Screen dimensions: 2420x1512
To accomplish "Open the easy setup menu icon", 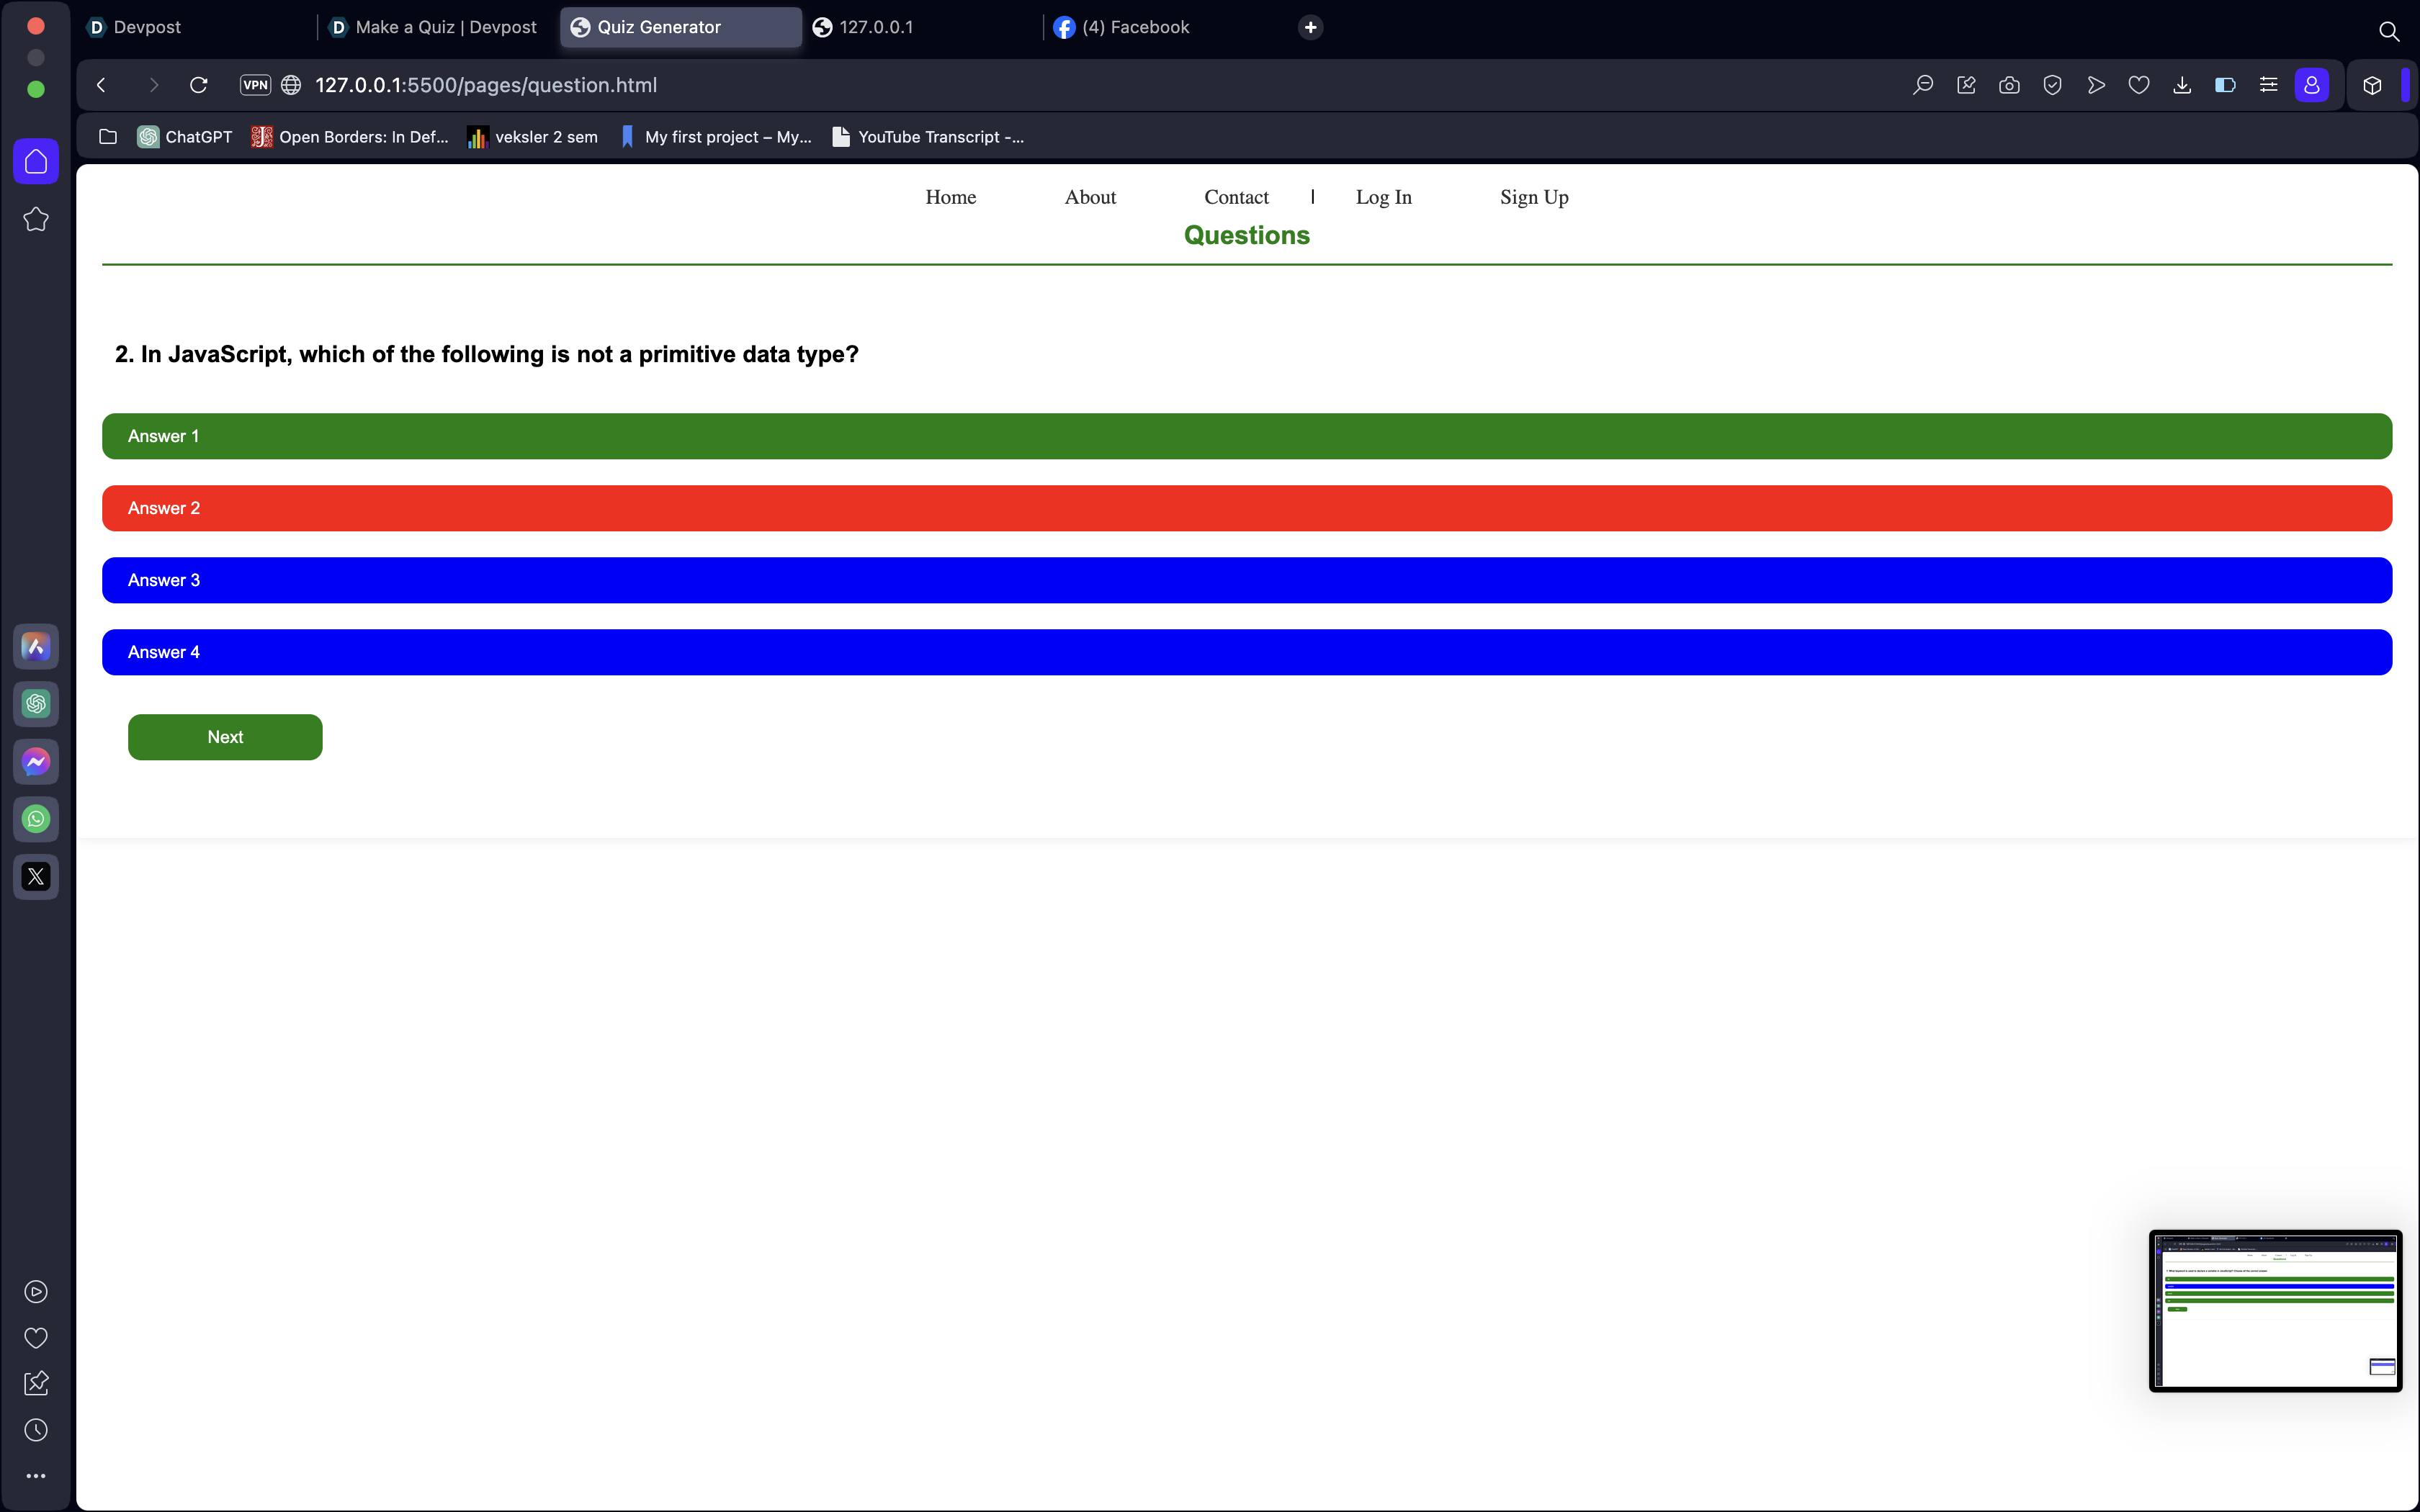I will [x=2268, y=85].
